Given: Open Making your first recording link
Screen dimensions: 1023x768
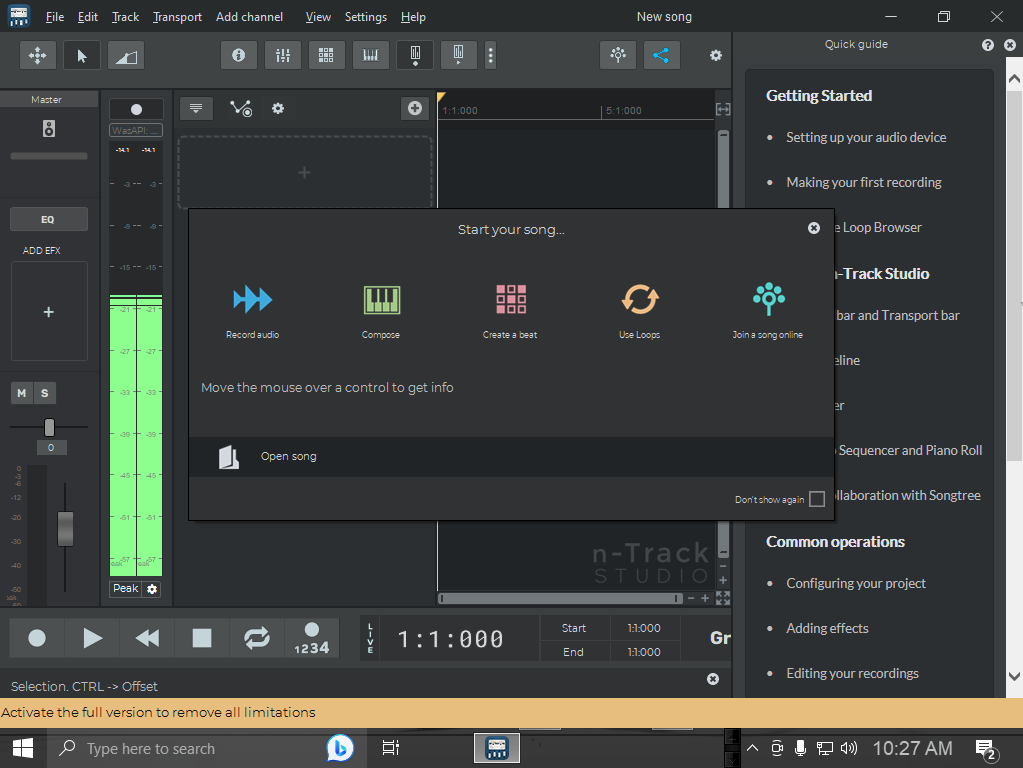Looking at the screenshot, I should click(x=864, y=183).
